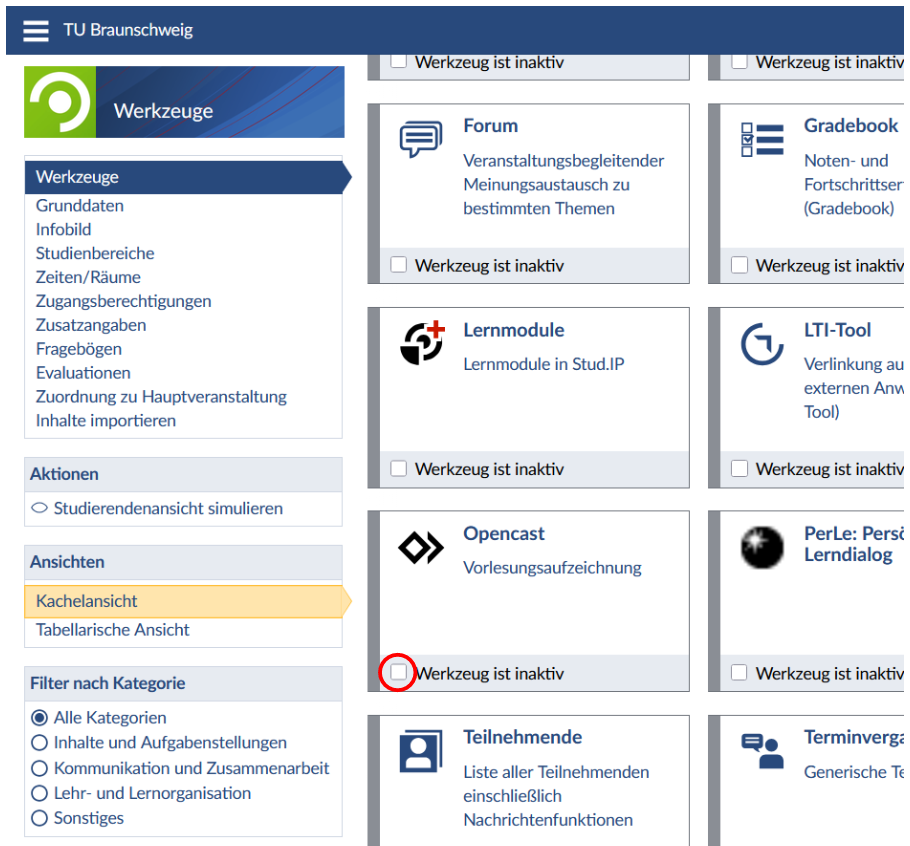
Task: Activate the Gradebook tool checkbox
Action: tap(739, 265)
